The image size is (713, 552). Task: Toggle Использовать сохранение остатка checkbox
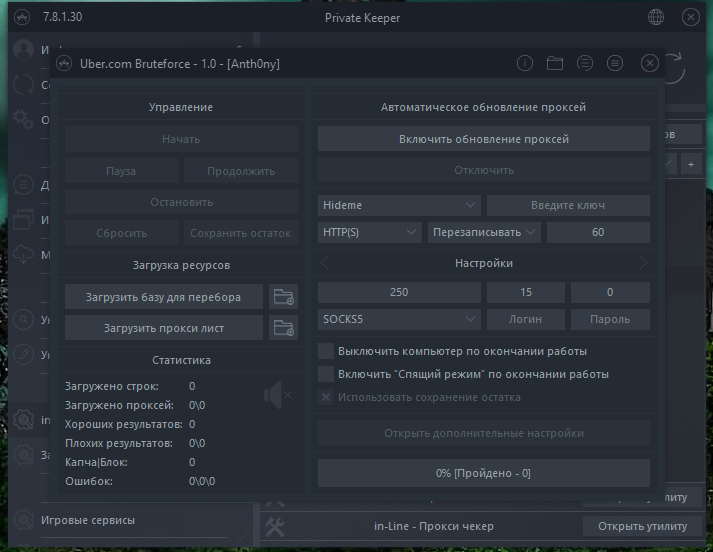click(326, 397)
